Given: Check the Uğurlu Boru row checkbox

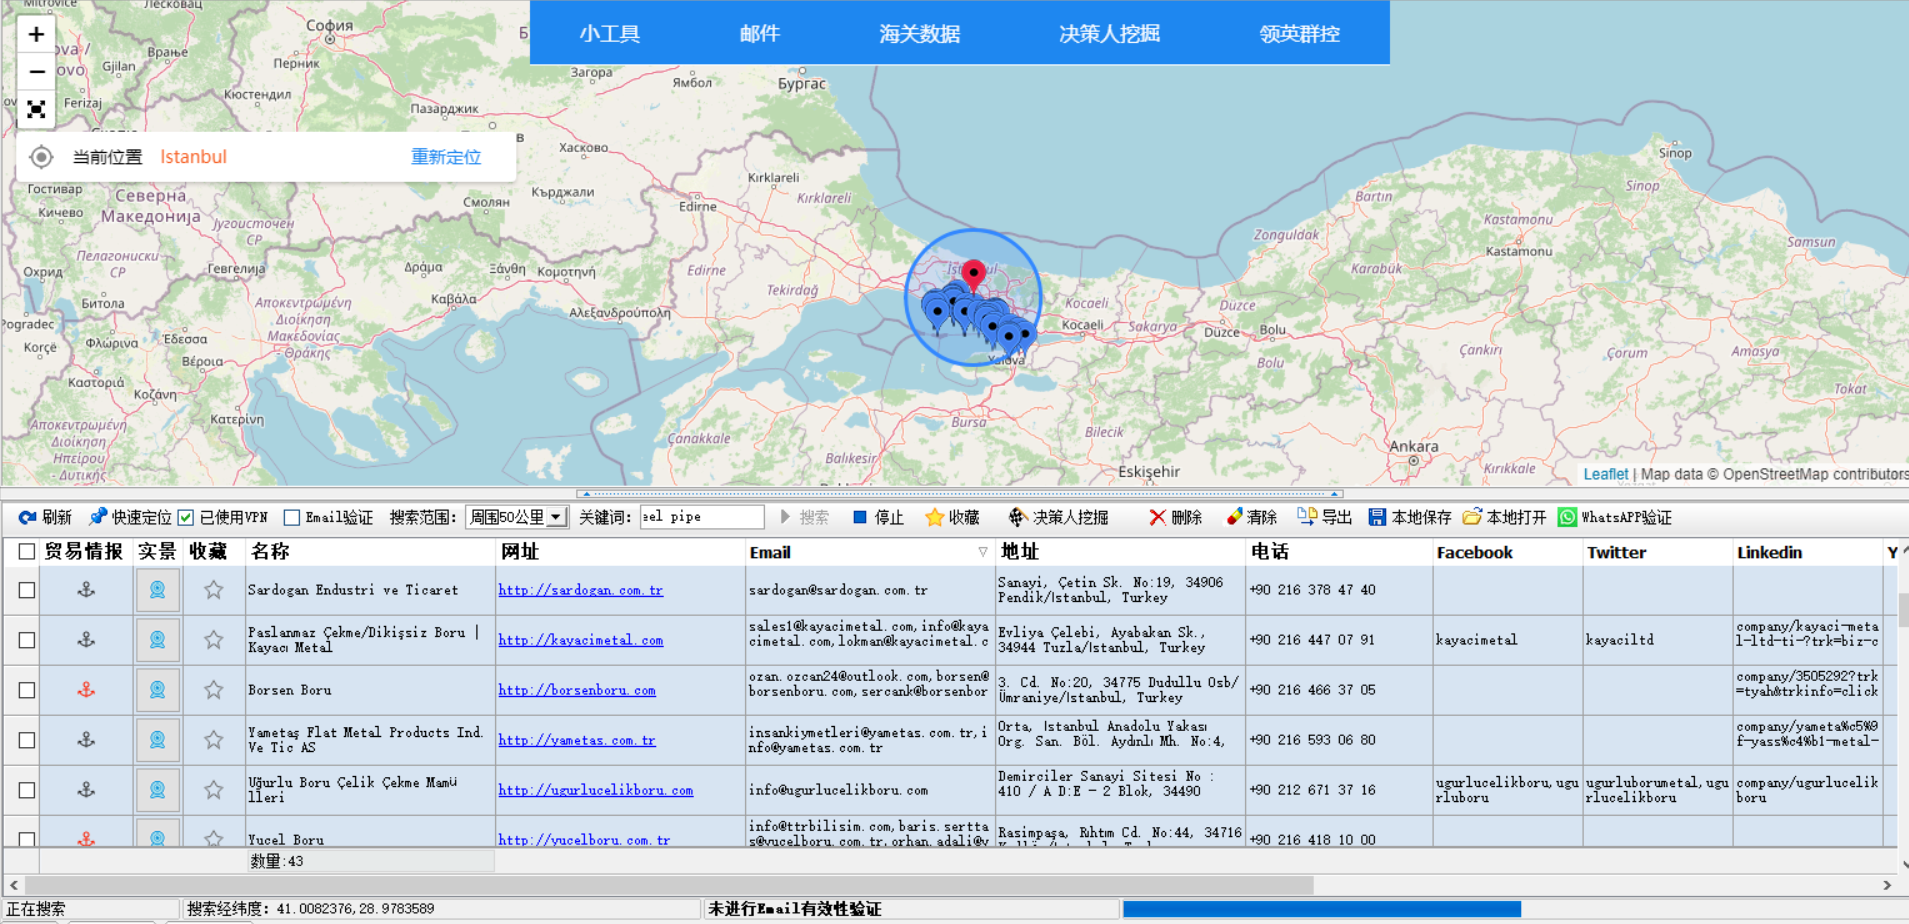Looking at the screenshot, I should 27,790.
